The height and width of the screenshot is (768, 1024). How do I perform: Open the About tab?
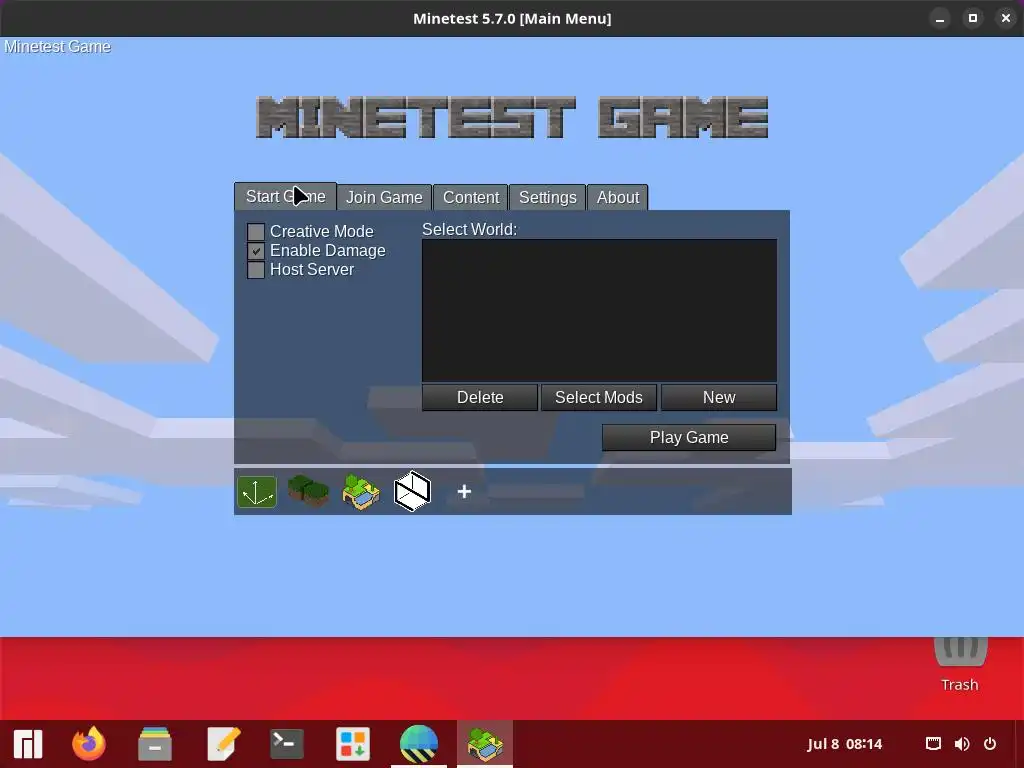pos(618,197)
